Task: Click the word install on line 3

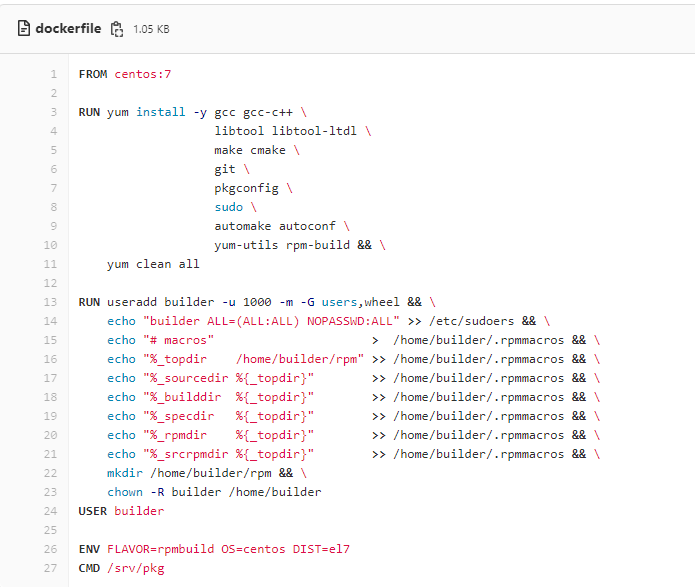Action: pos(160,112)
